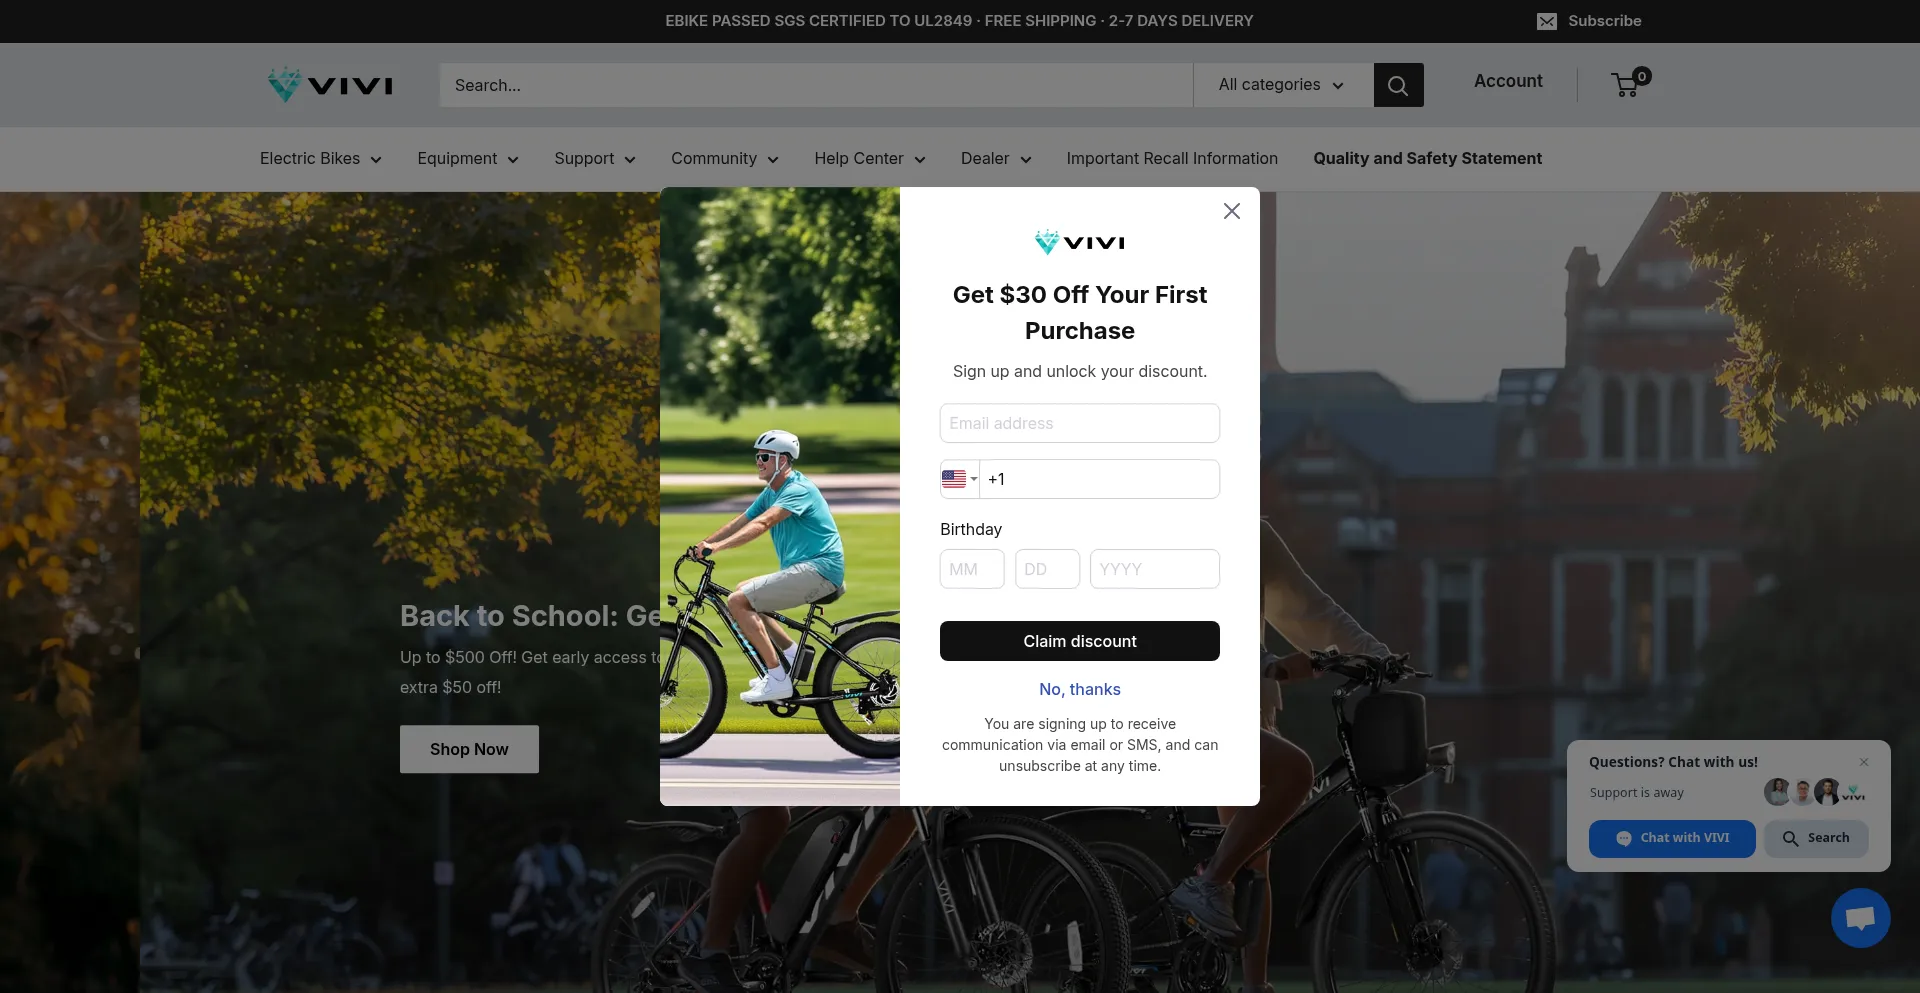Screen dimensions: 1920x993
Task: Click the chat widget Search button
Action: click(1816, 838)
